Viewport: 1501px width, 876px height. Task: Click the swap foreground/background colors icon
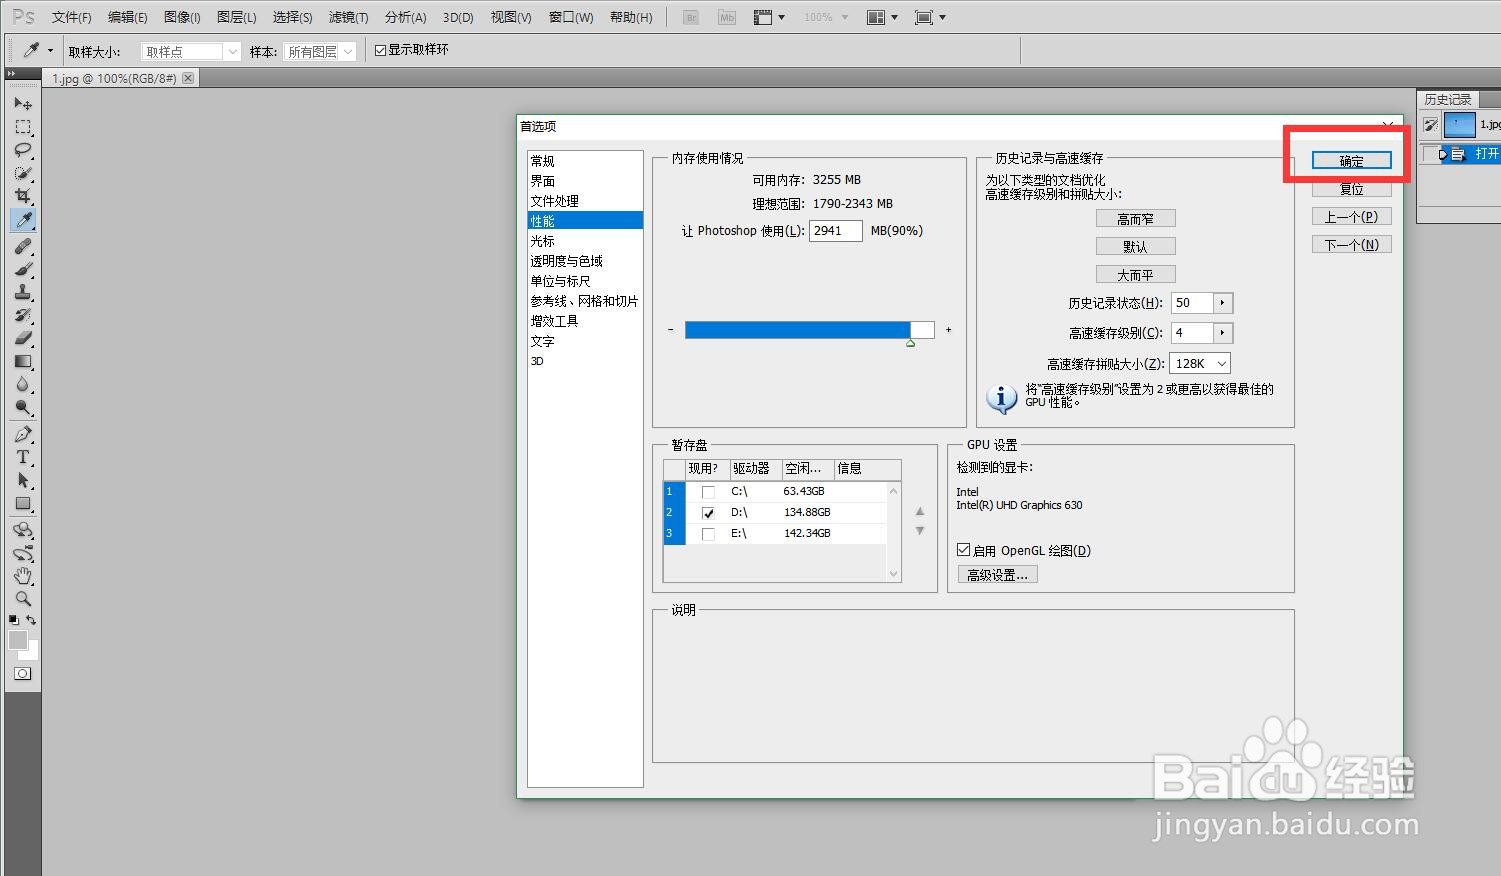click(x=31, y=620)
